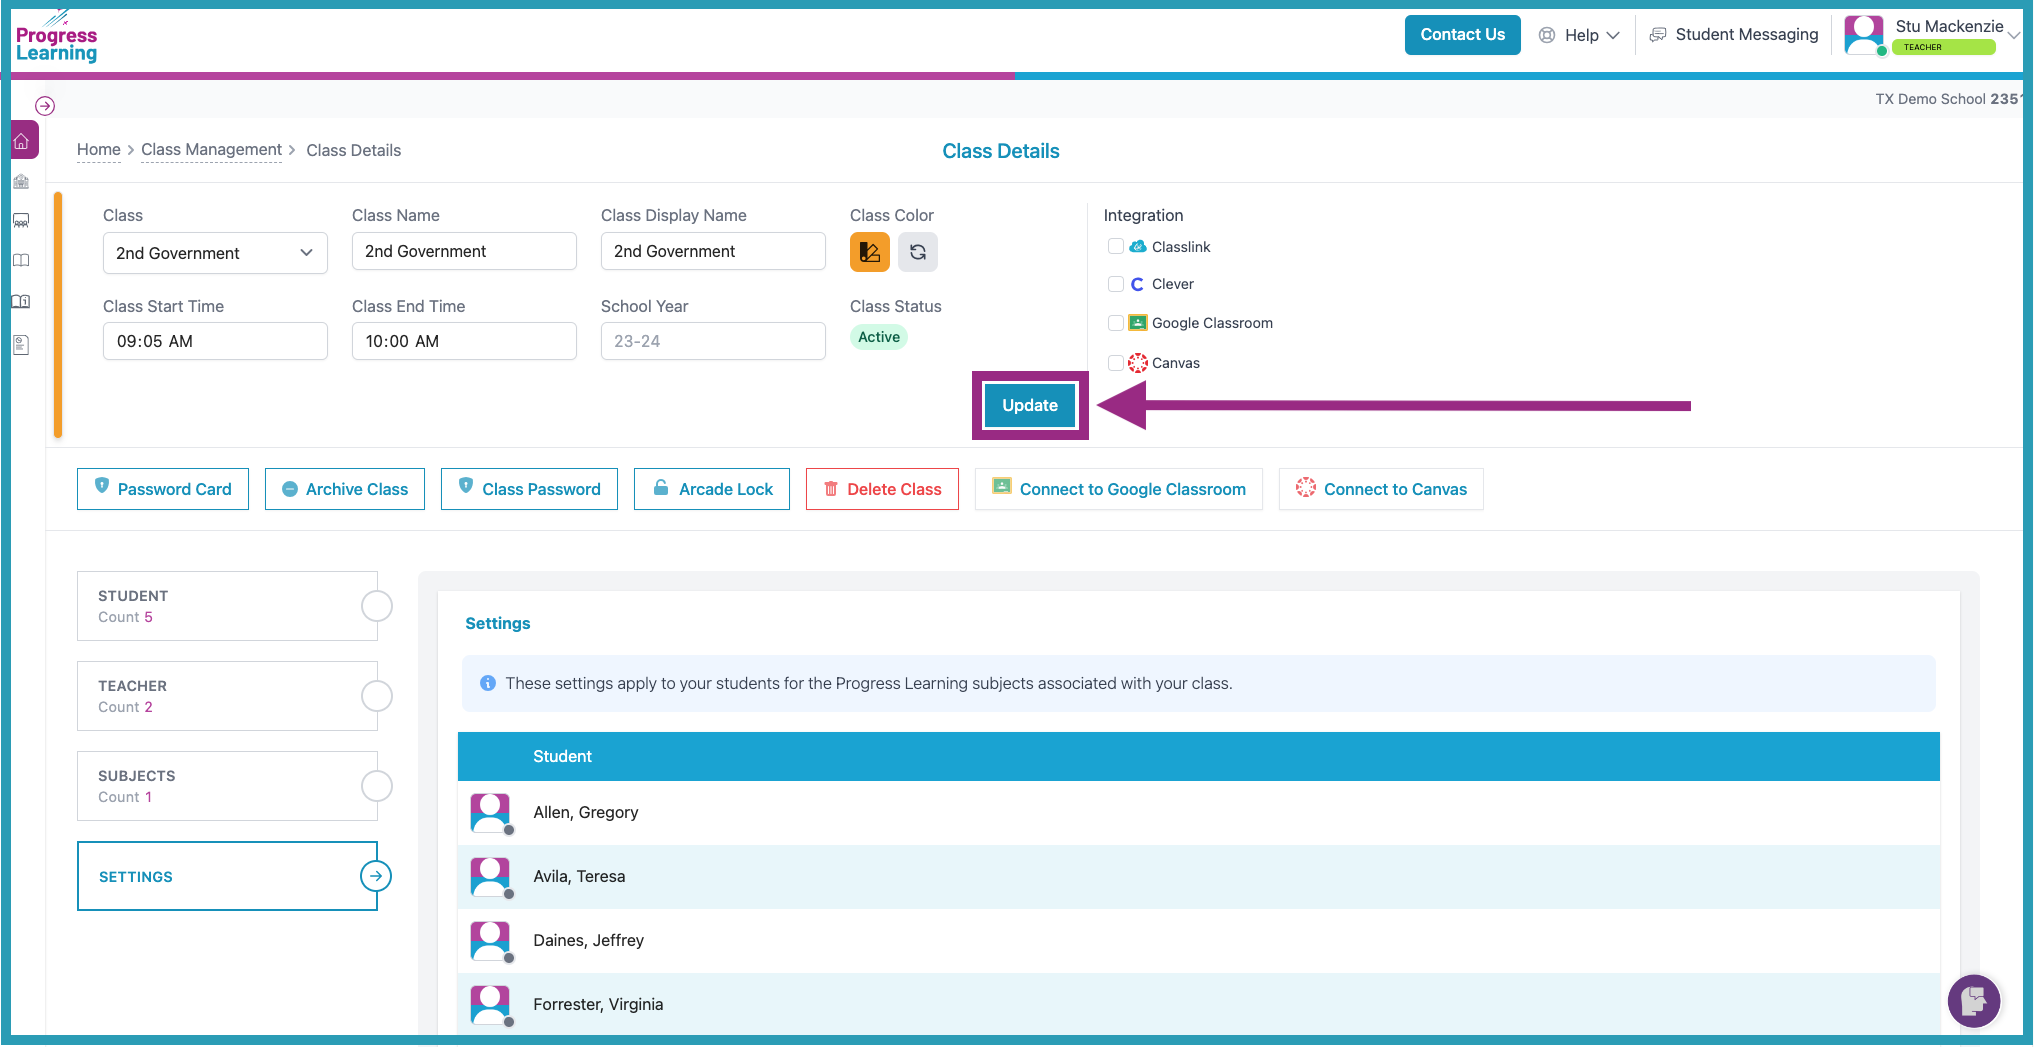Set the Class Start Time field

(x=215, y=341)
